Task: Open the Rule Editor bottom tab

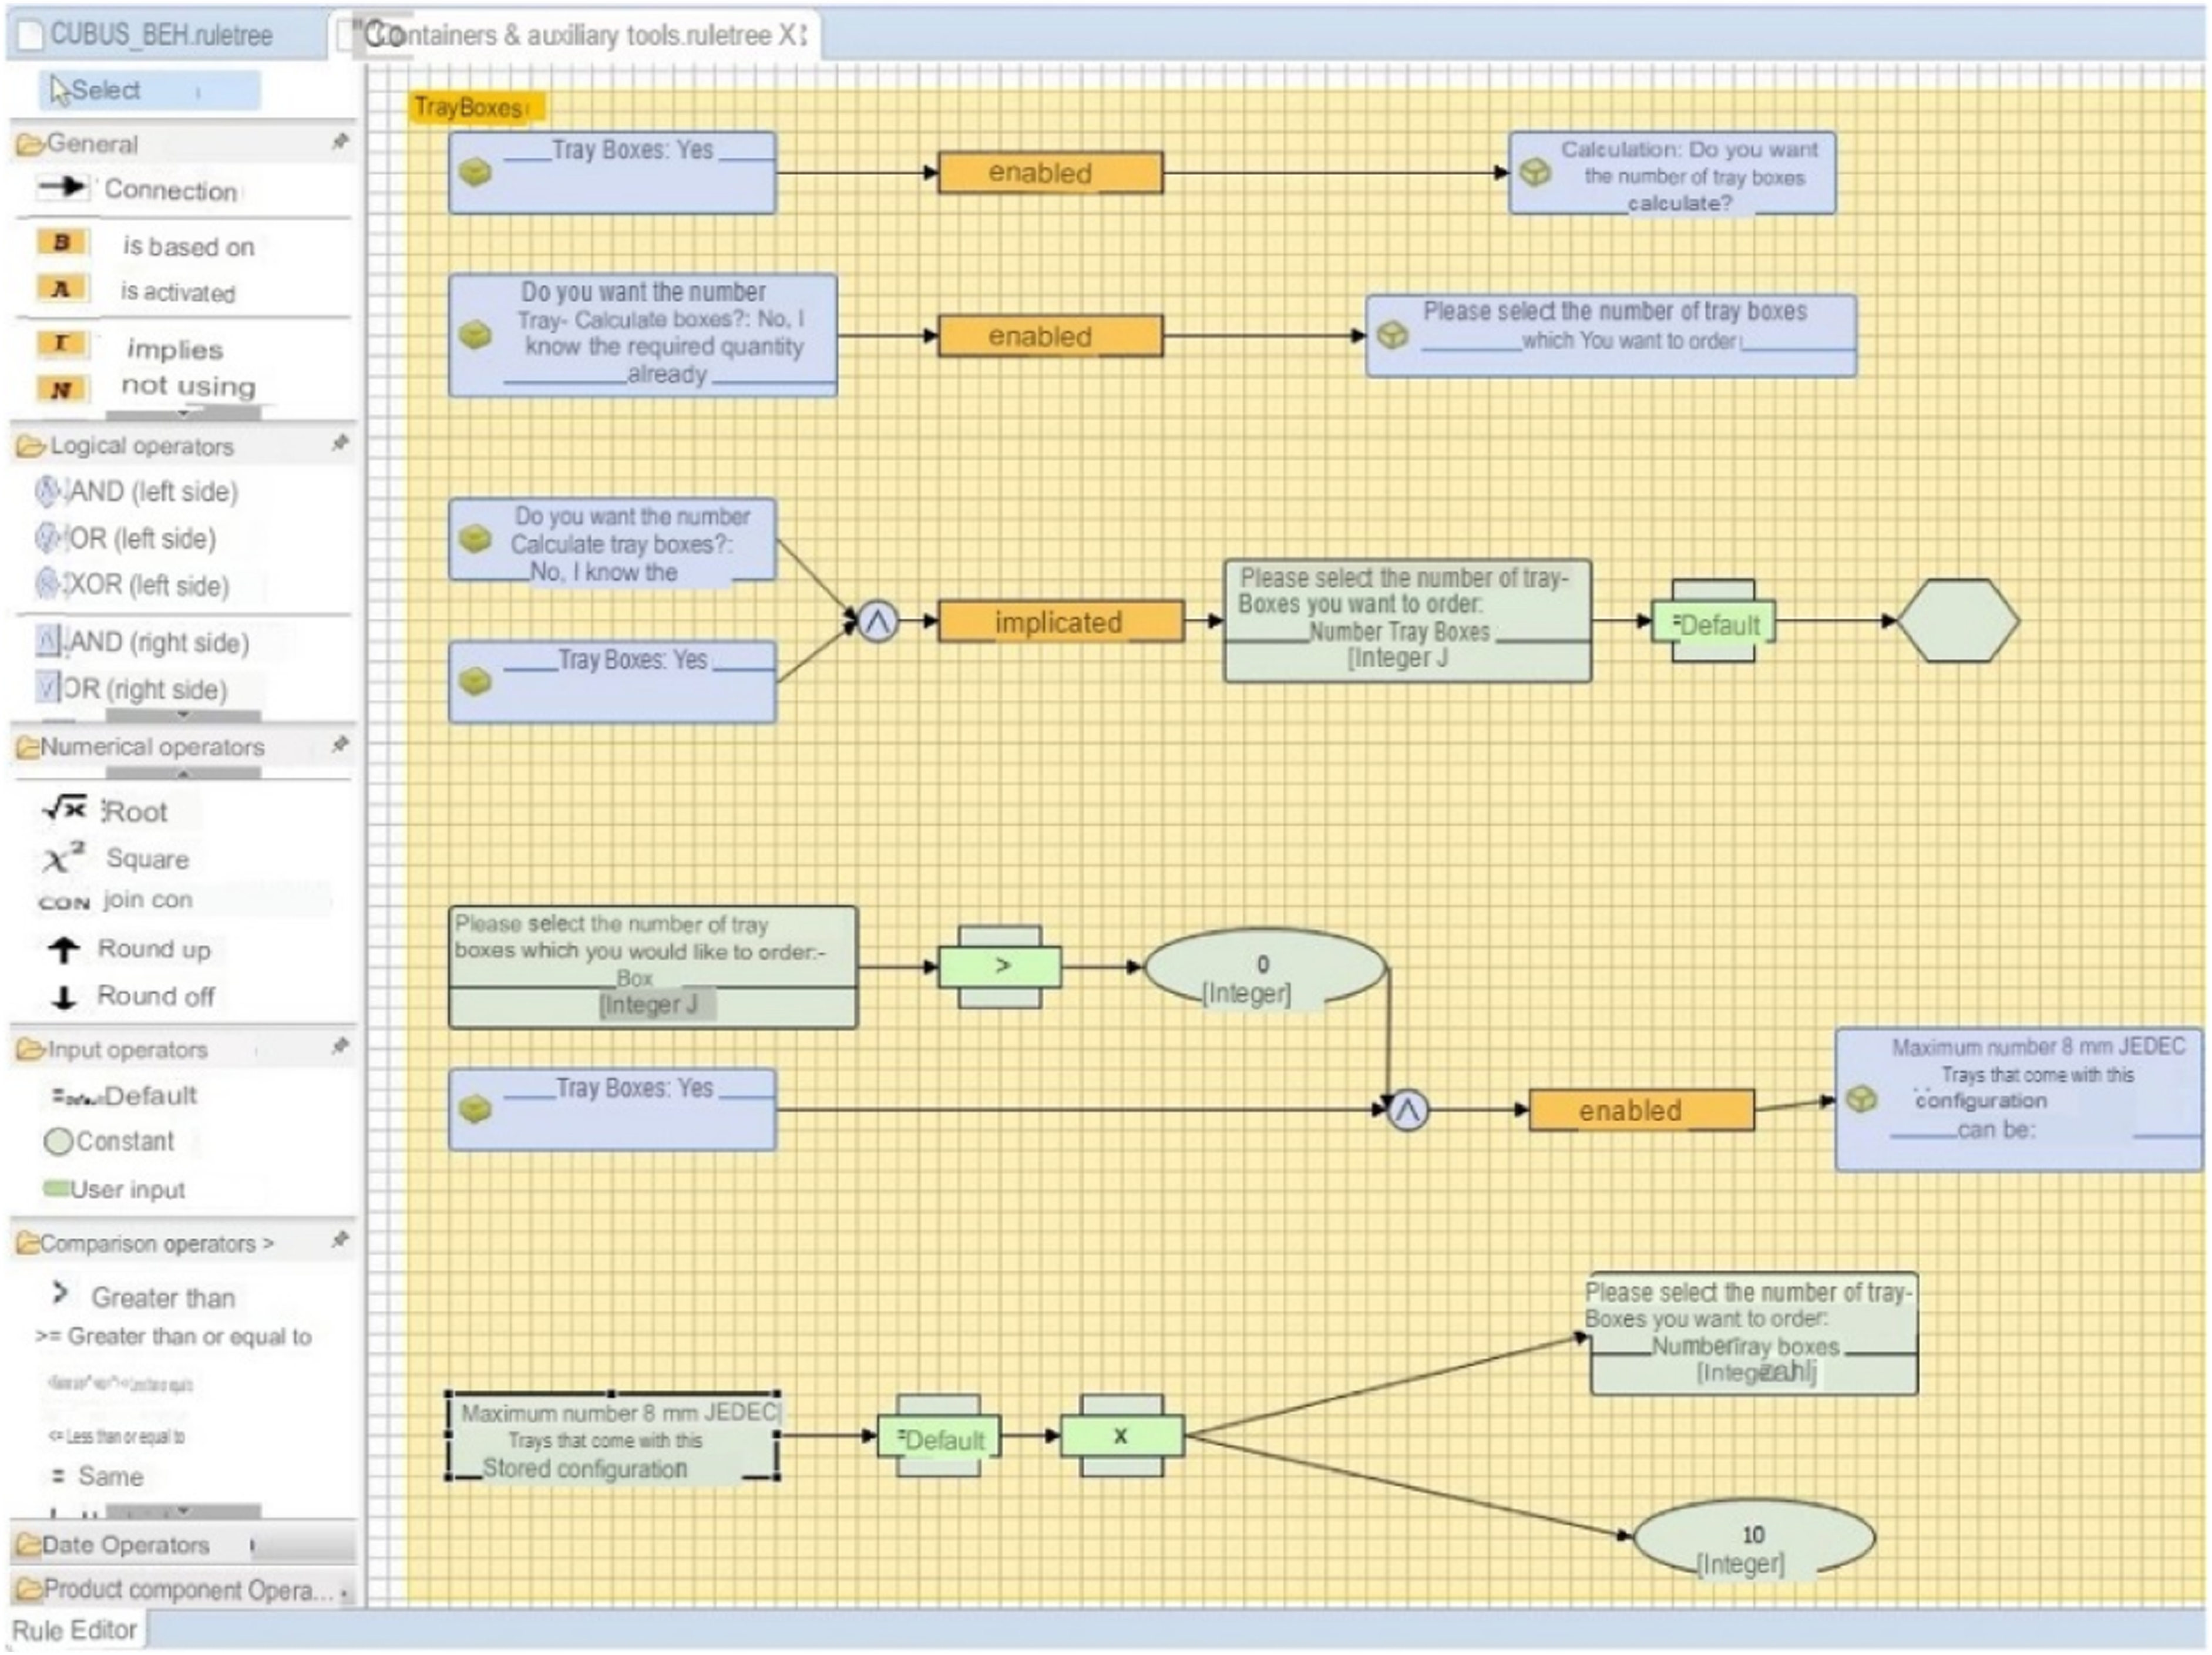Action: click(x=76, y=1630)
